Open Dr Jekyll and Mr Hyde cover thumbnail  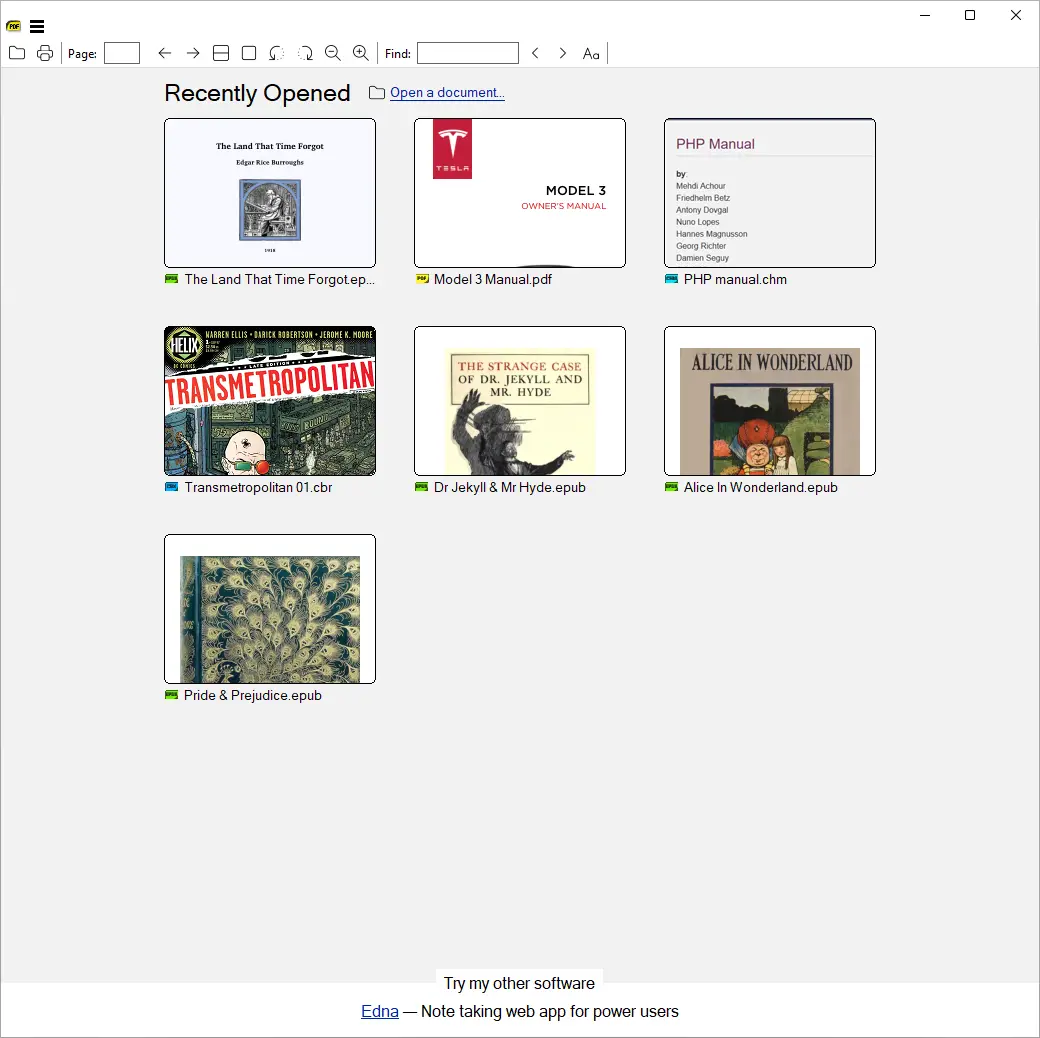520,401
